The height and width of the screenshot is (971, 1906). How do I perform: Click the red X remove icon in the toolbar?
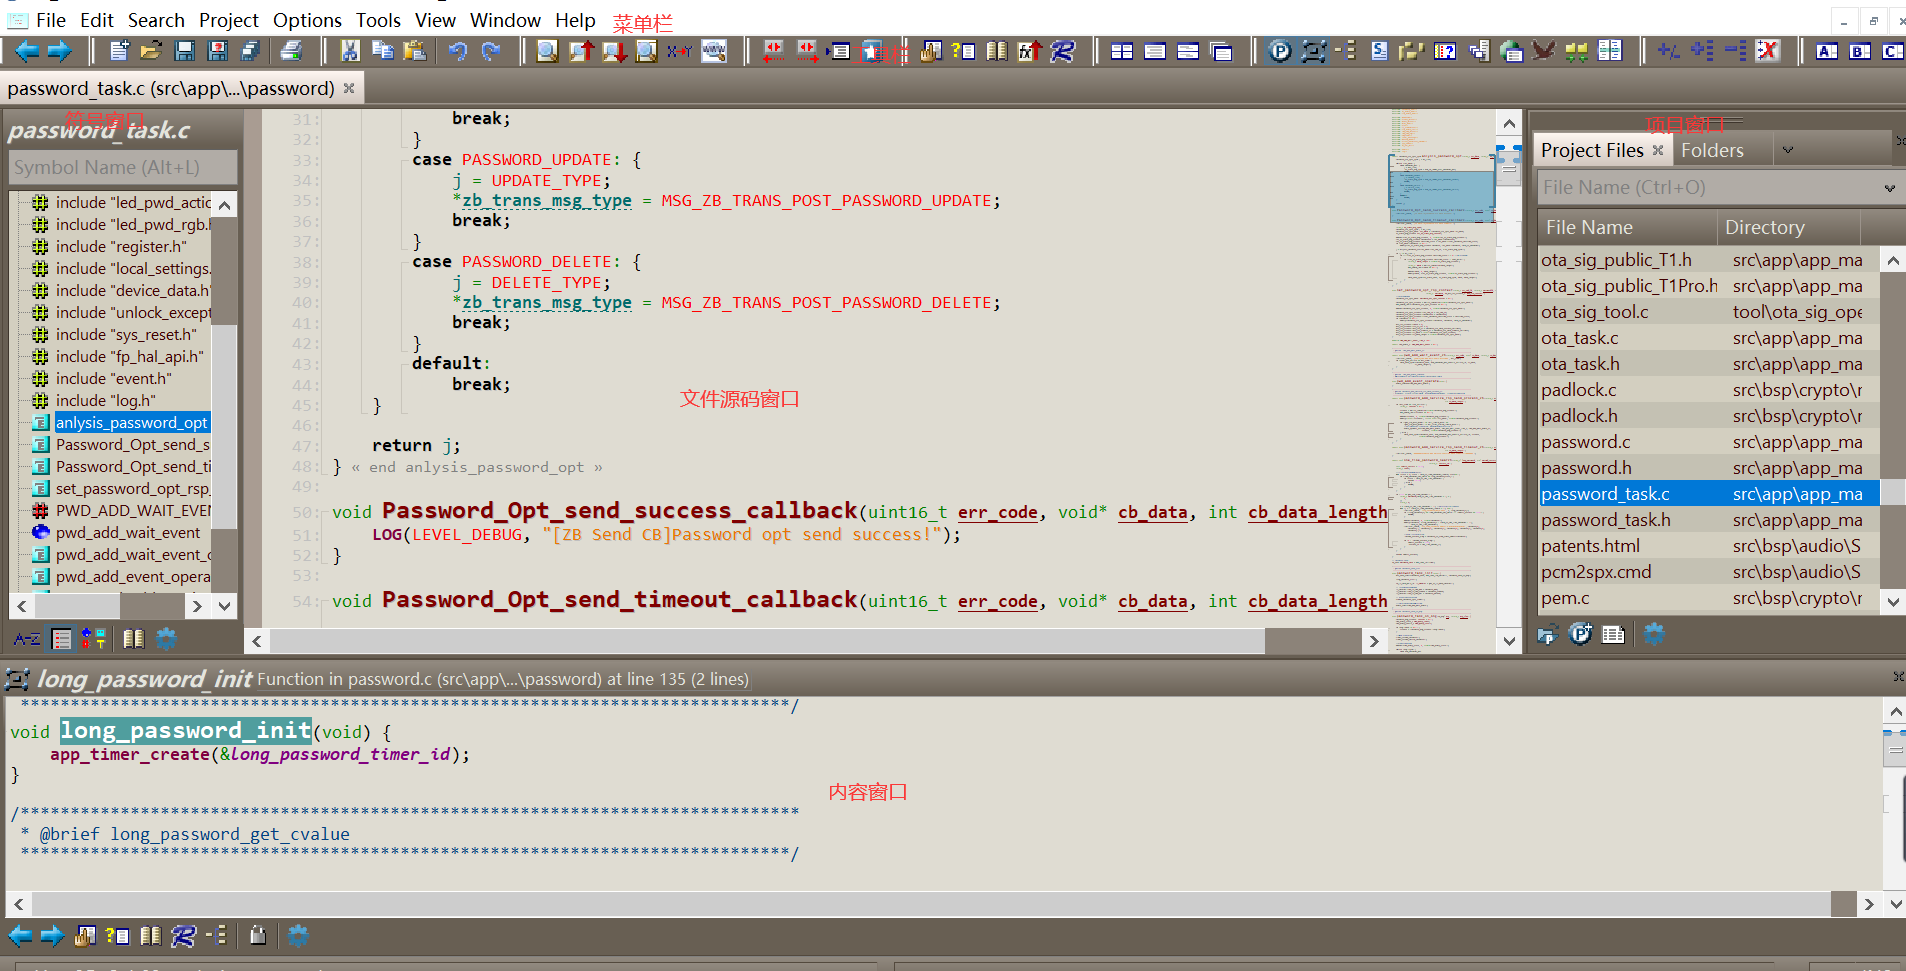1768,51
